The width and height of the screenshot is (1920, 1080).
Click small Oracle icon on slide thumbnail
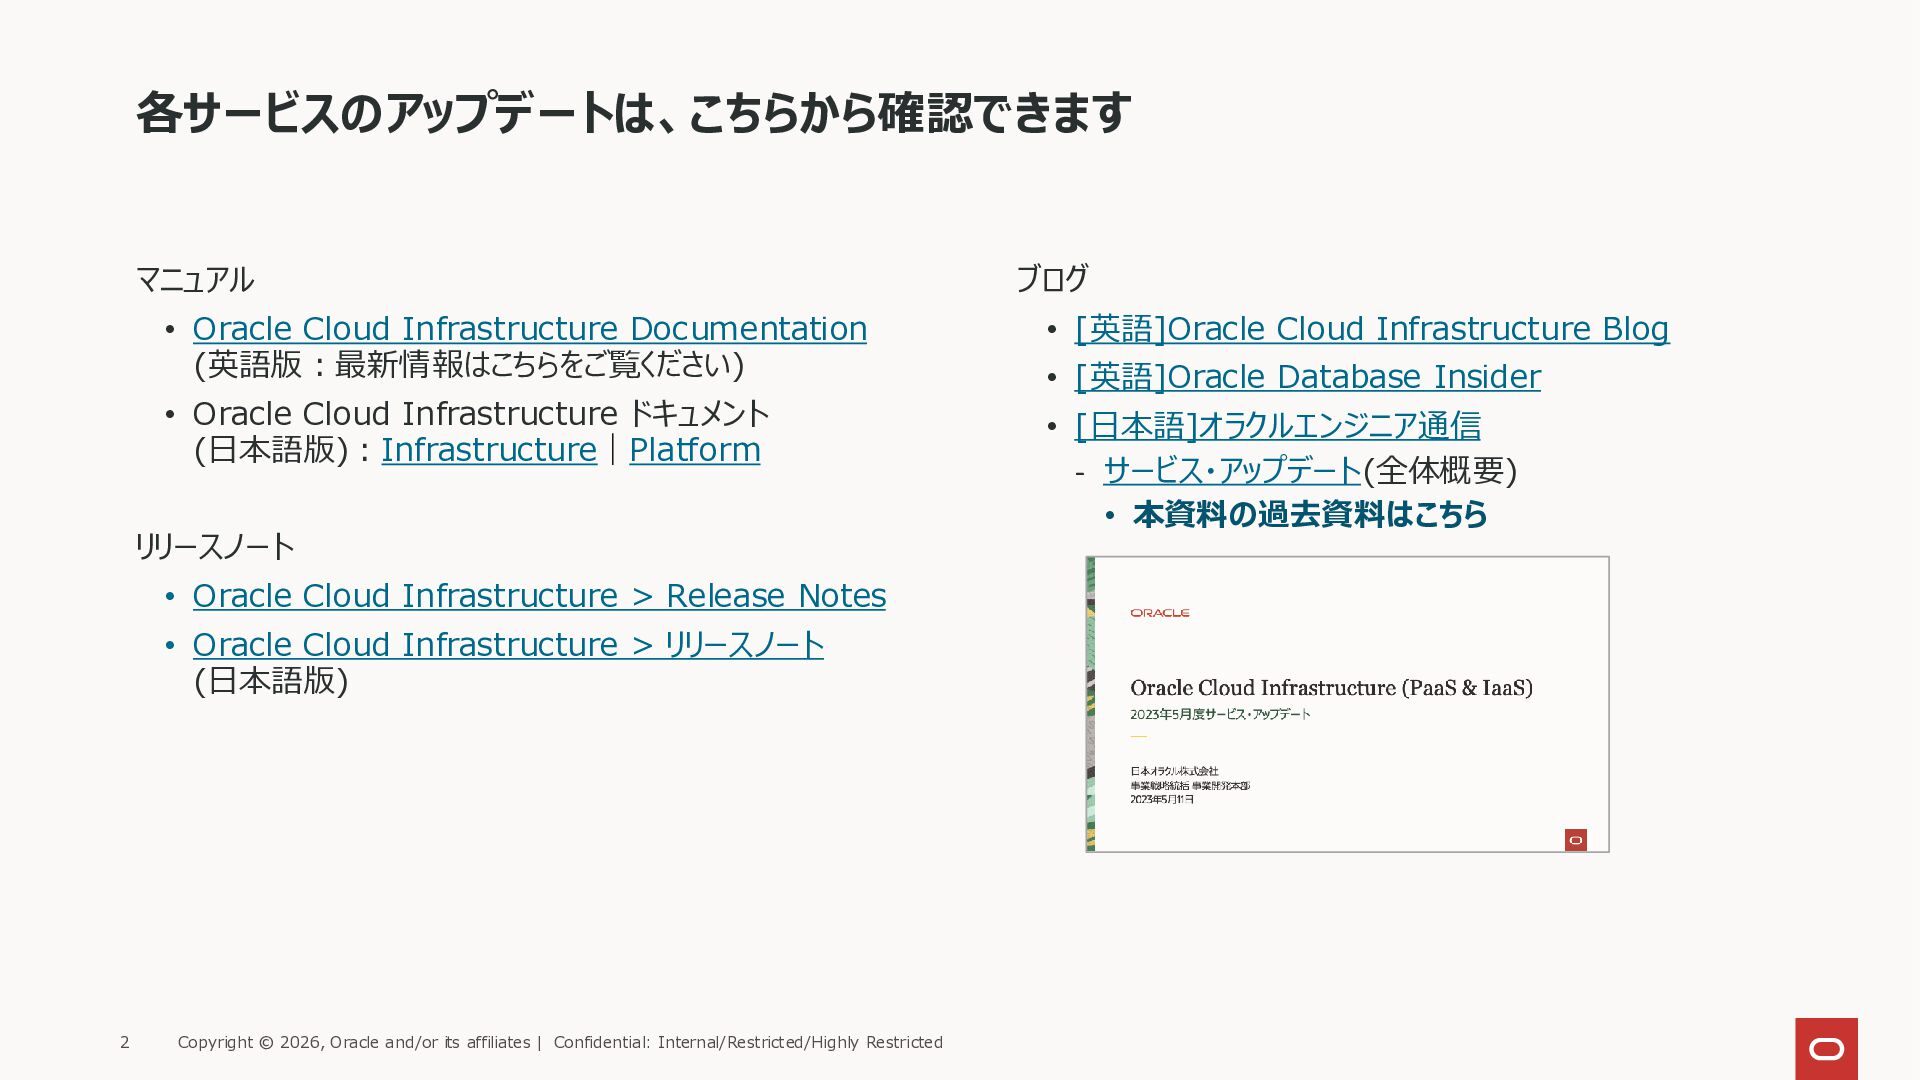point(1575,840)
